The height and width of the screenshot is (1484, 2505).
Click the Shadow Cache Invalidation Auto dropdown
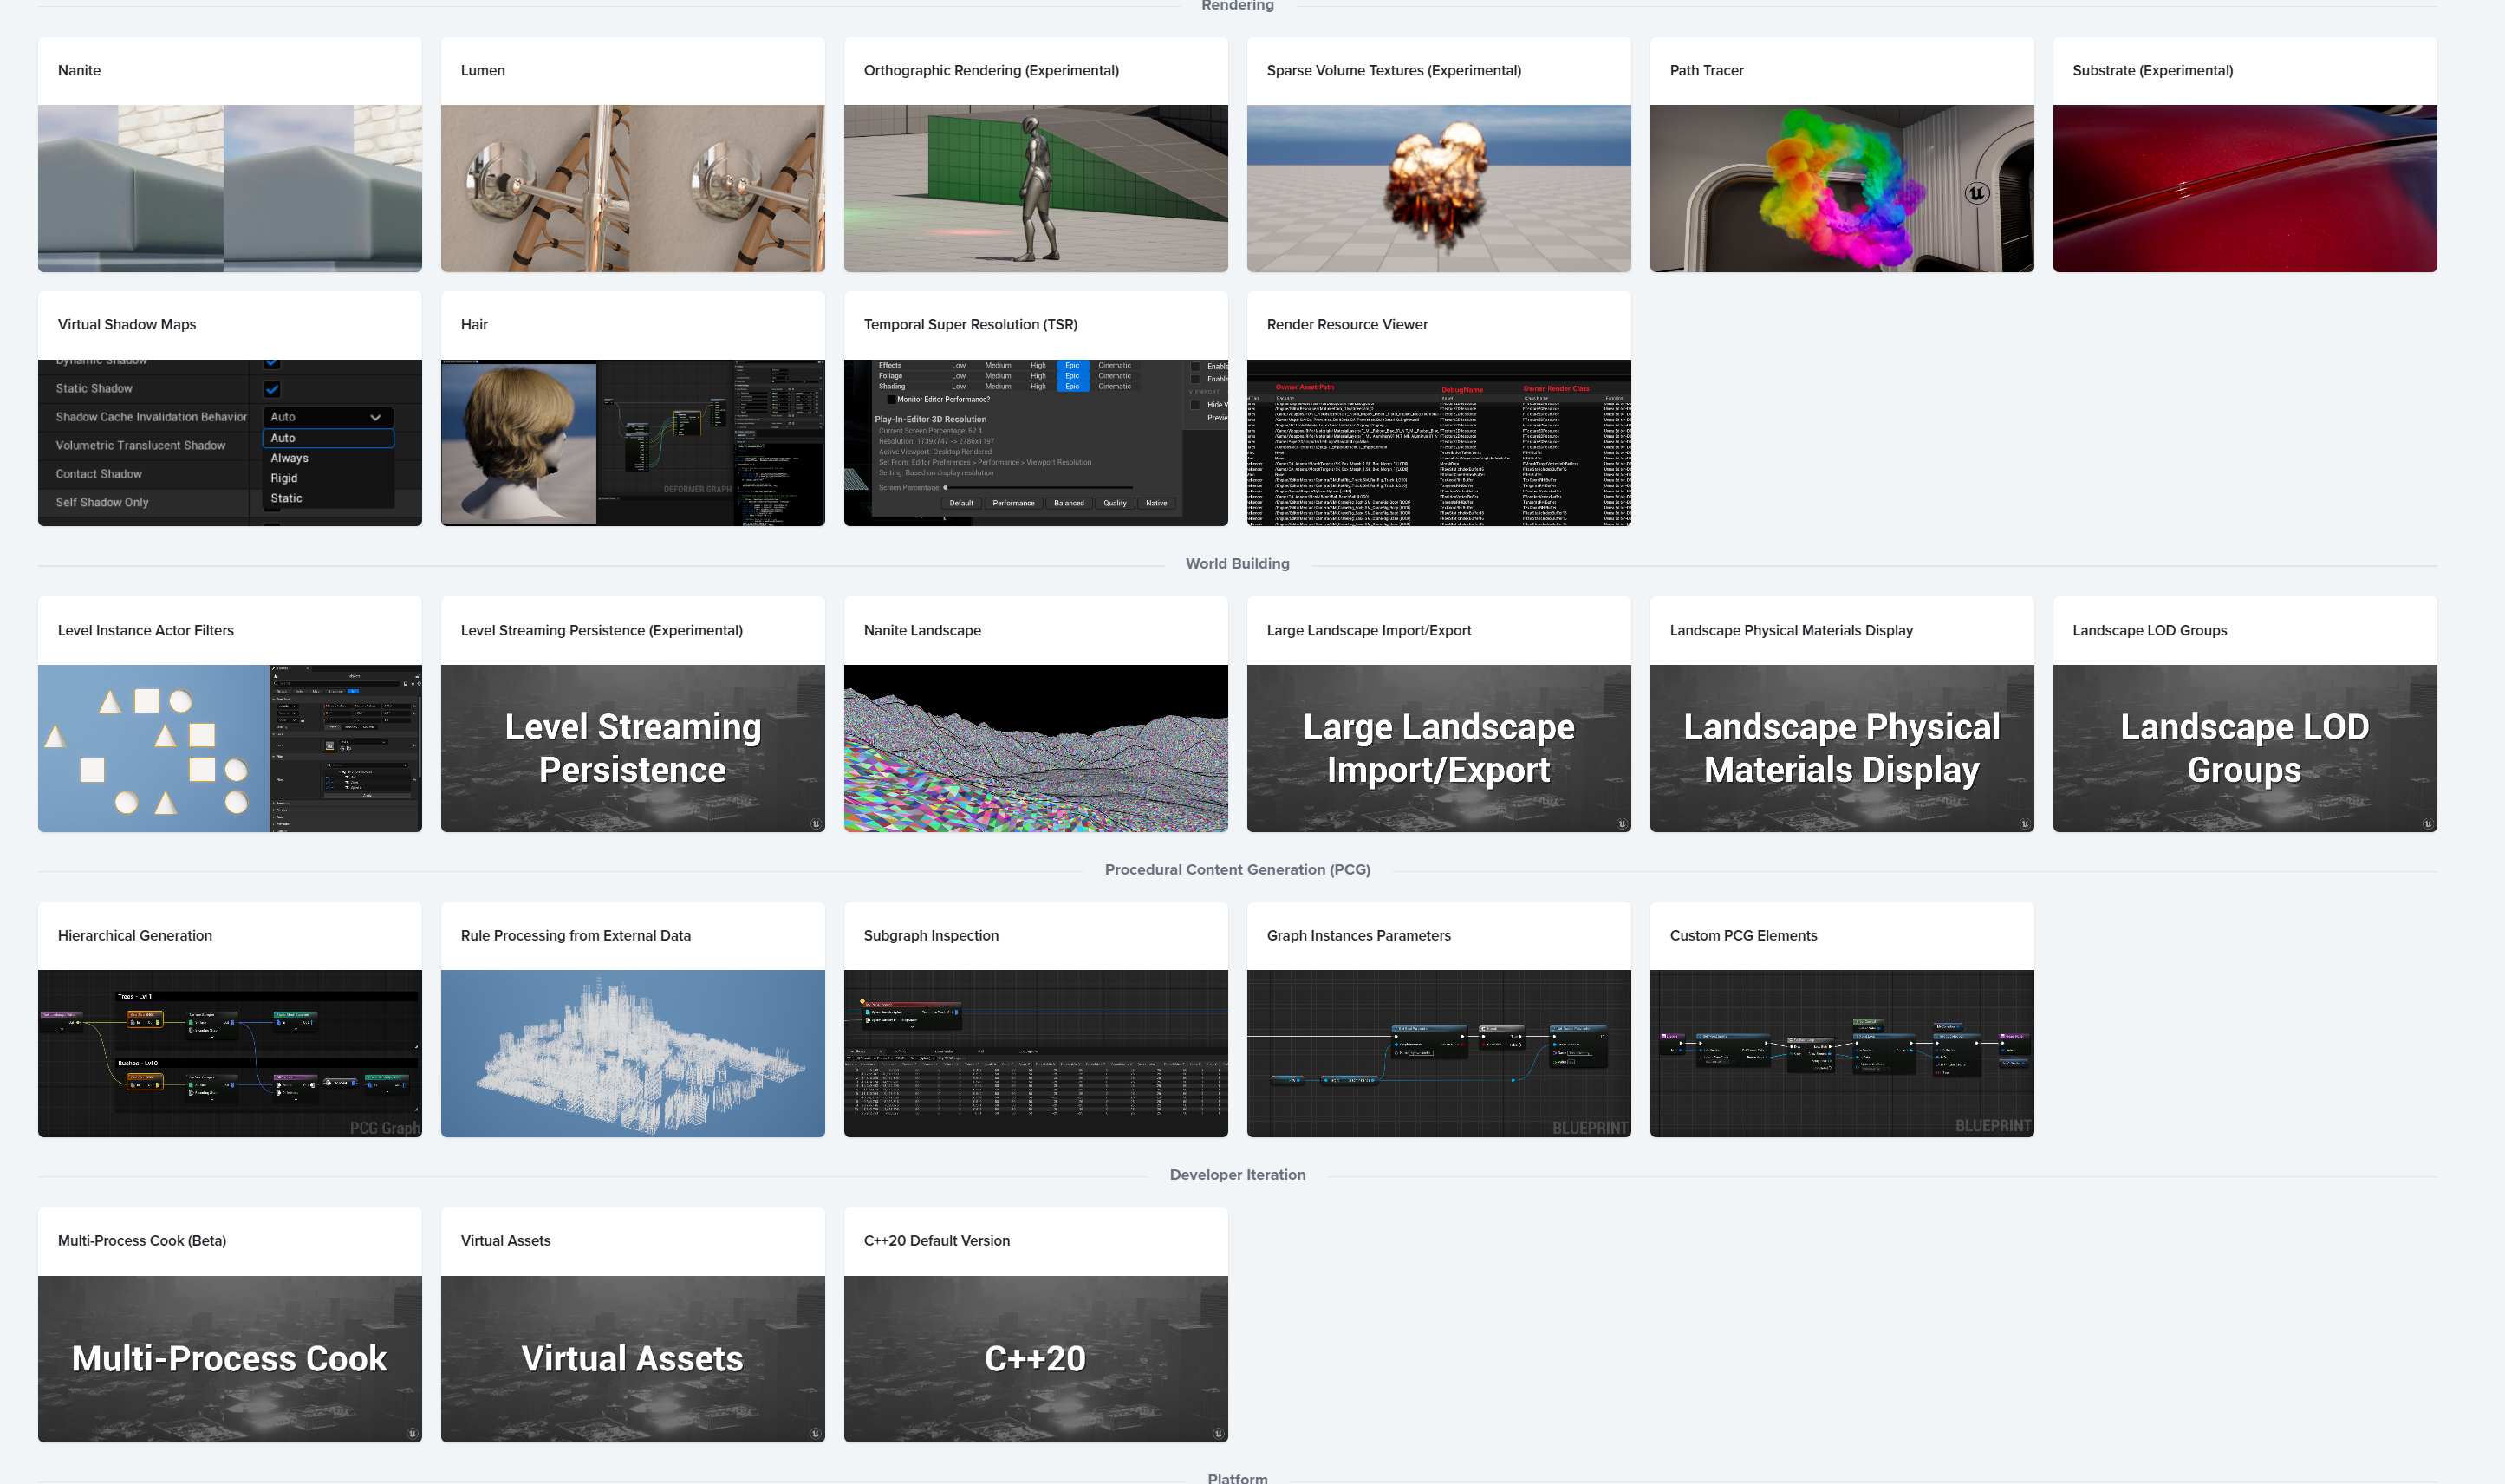(327, 417)
